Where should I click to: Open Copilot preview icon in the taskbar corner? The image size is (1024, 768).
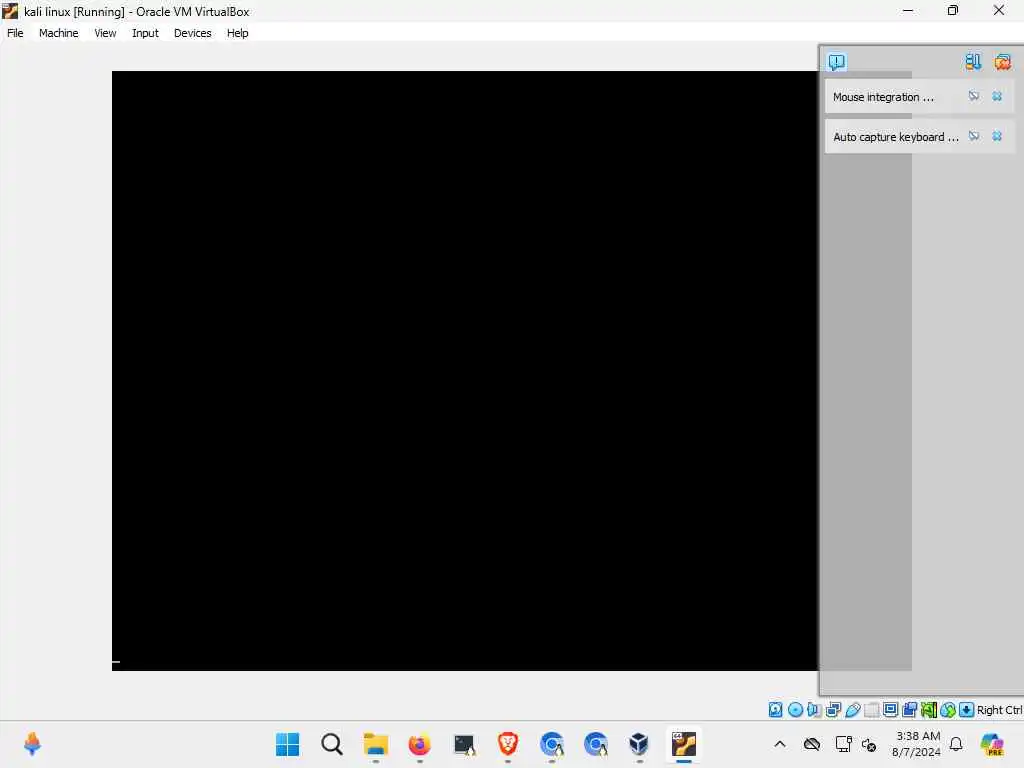(x=991, y=744)
